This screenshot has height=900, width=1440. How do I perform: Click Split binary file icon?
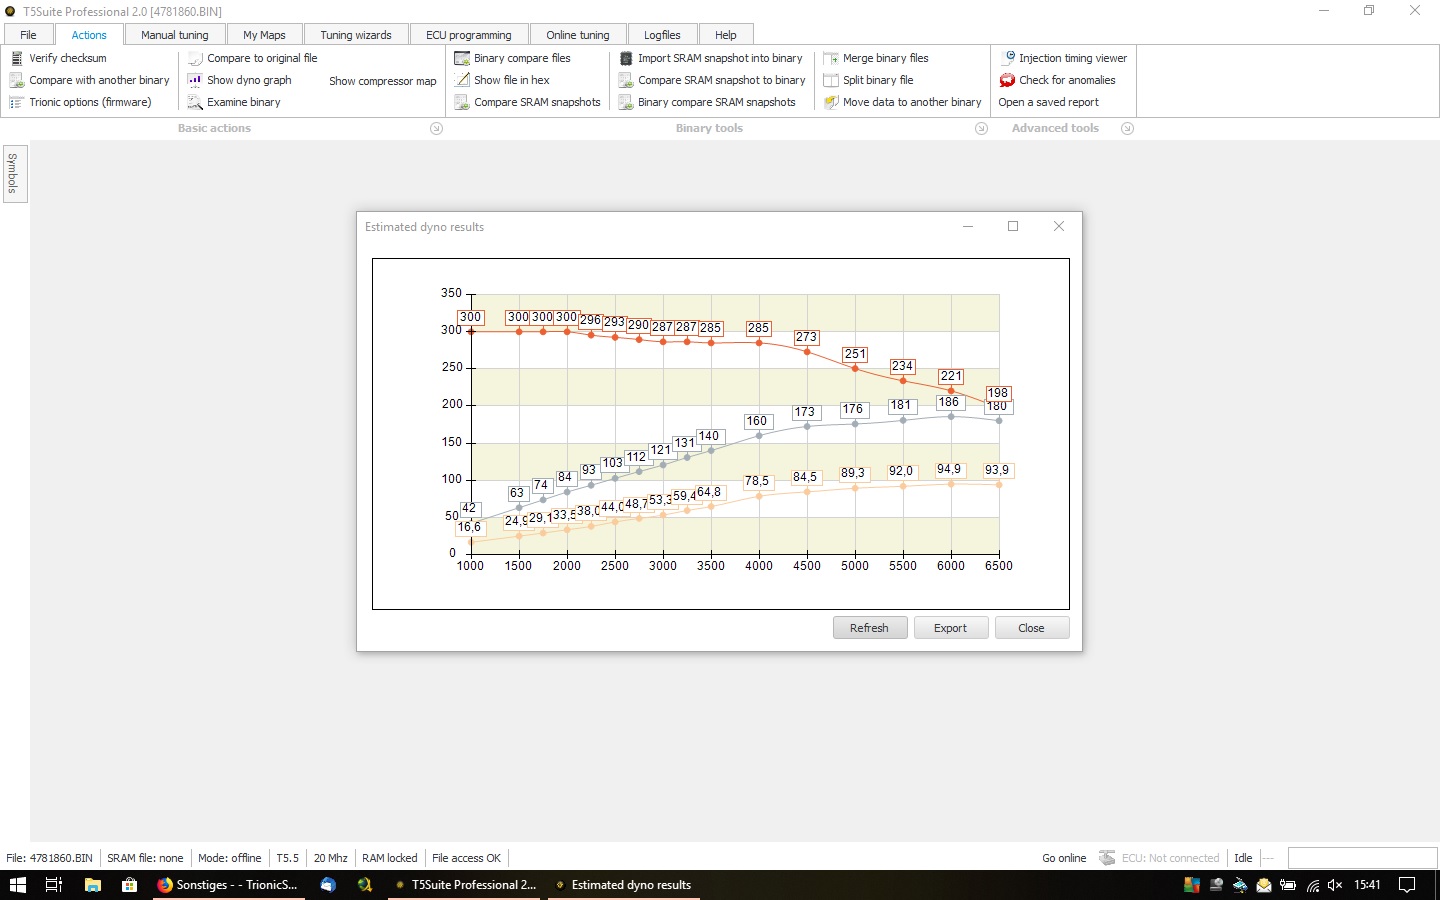tap(830, 80)
